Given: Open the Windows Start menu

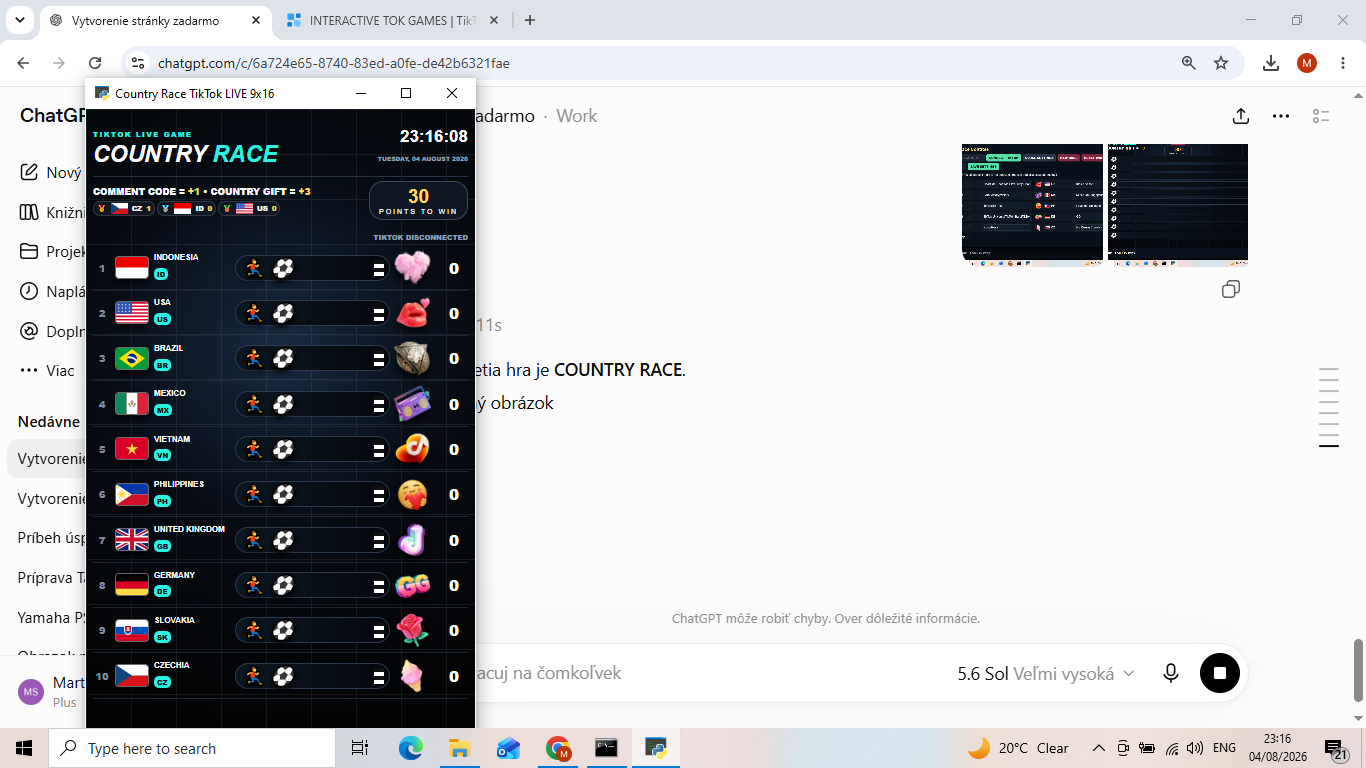Looking at the screenshot, I should pos(24,748).
